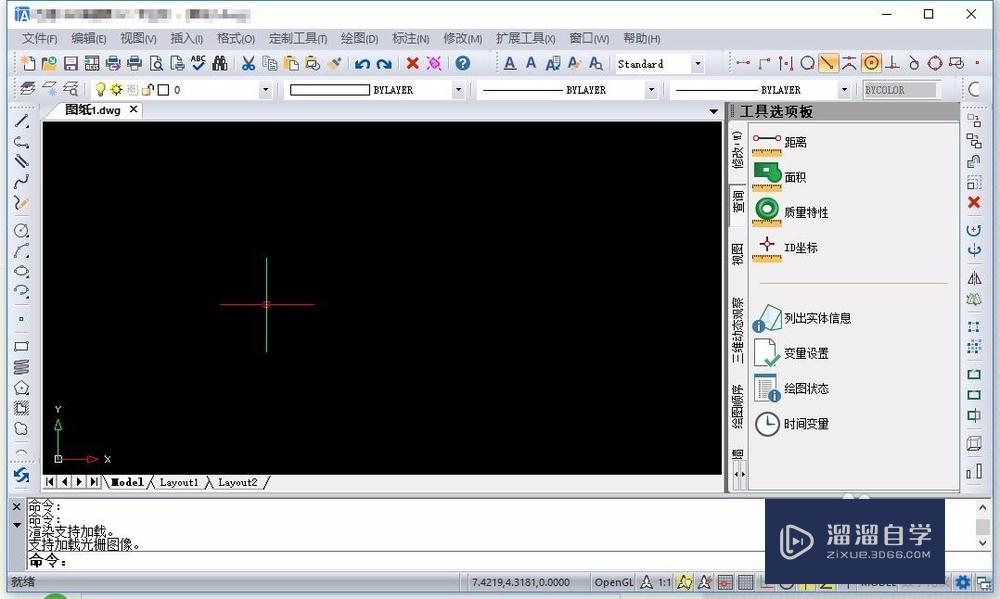Open the 绘图(D) menu
The image size is (1000, 599).
click(359, 38)
